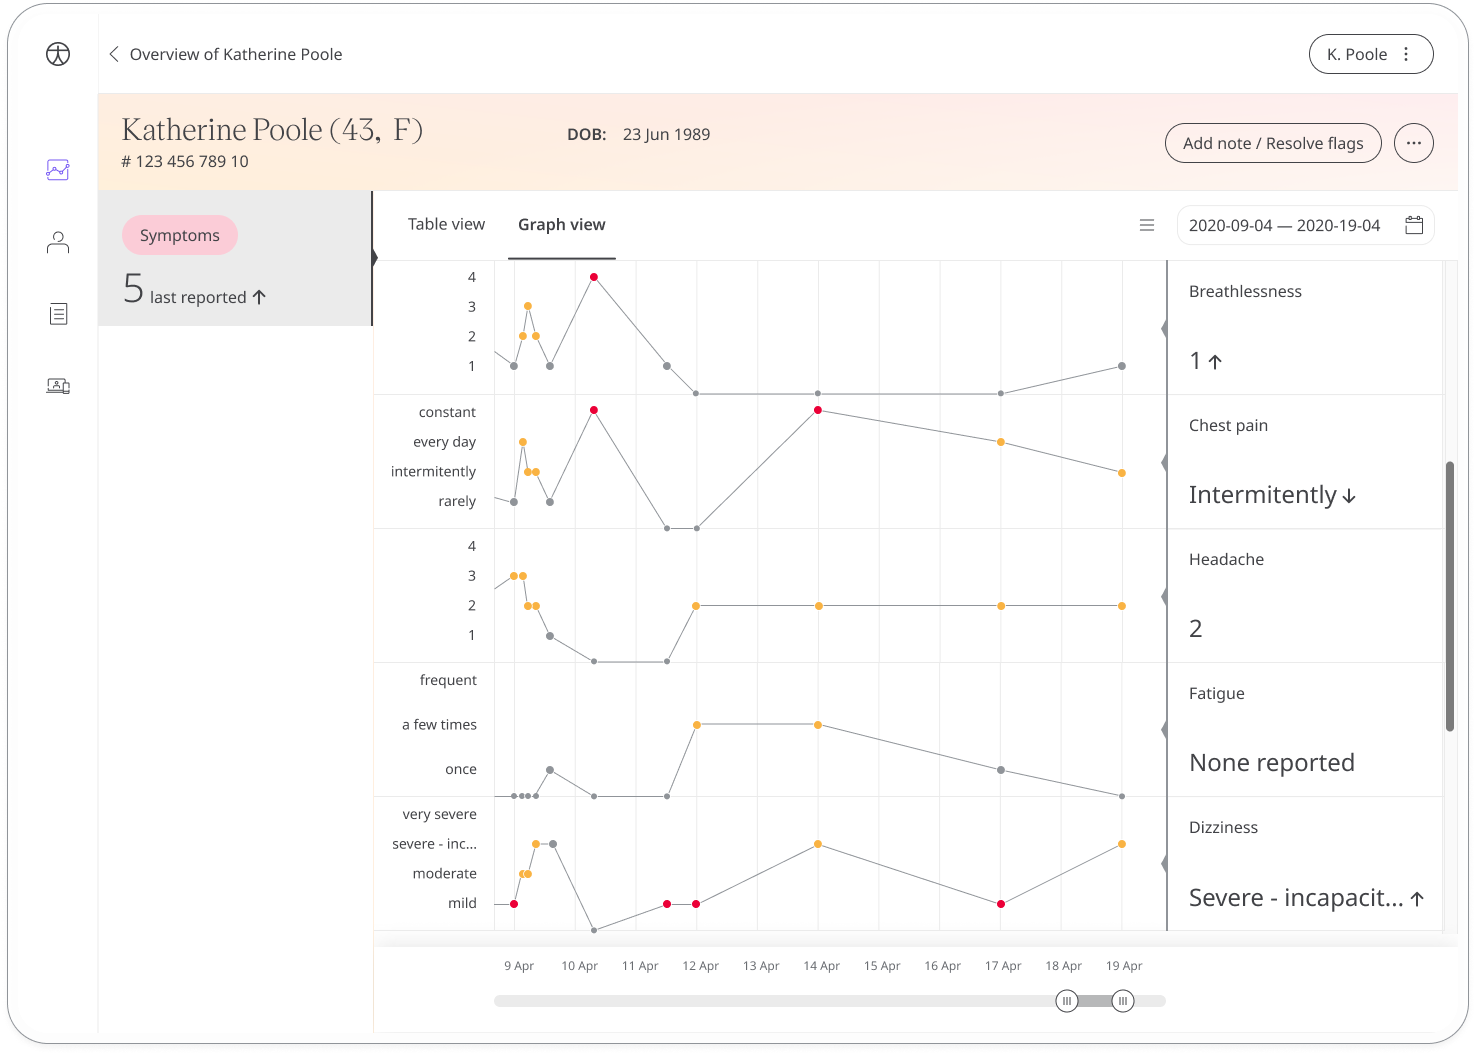Viewport: 1476px width, 1055px height.
Task: Grab the right timeline range handle
Action: click(1123, 1001)
